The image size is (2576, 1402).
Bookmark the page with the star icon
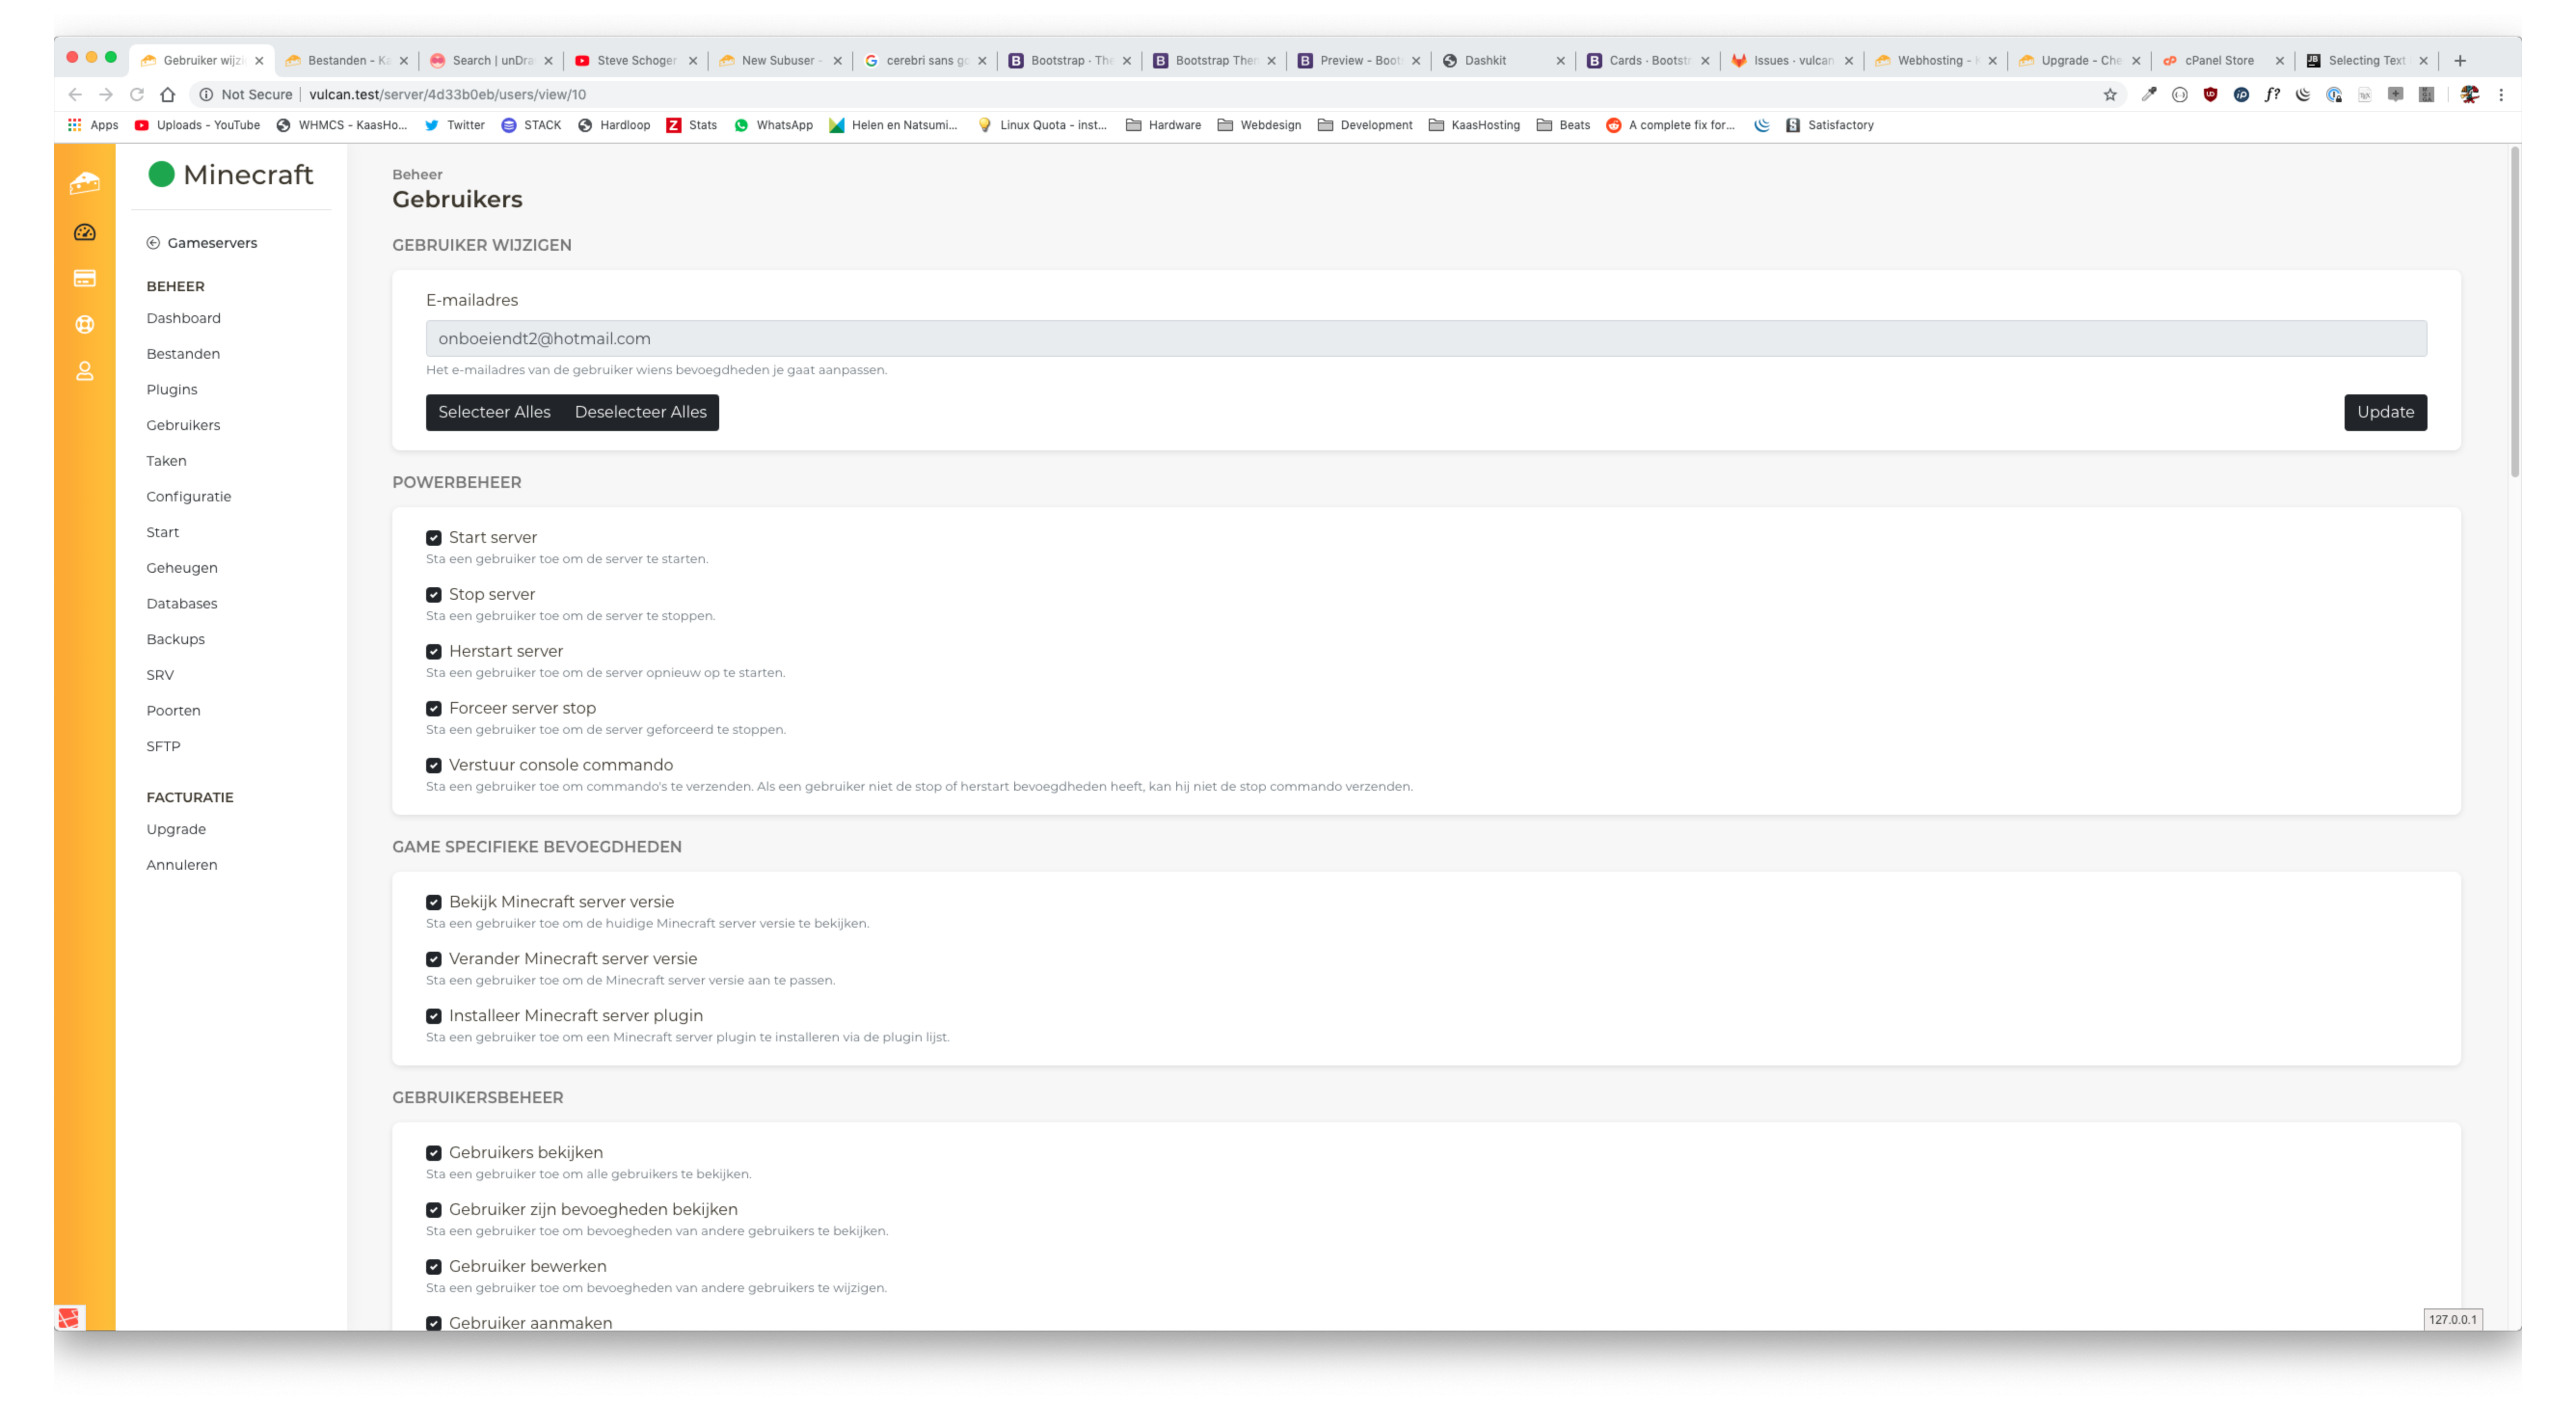pyautogui.click(x=2110, y=95)
